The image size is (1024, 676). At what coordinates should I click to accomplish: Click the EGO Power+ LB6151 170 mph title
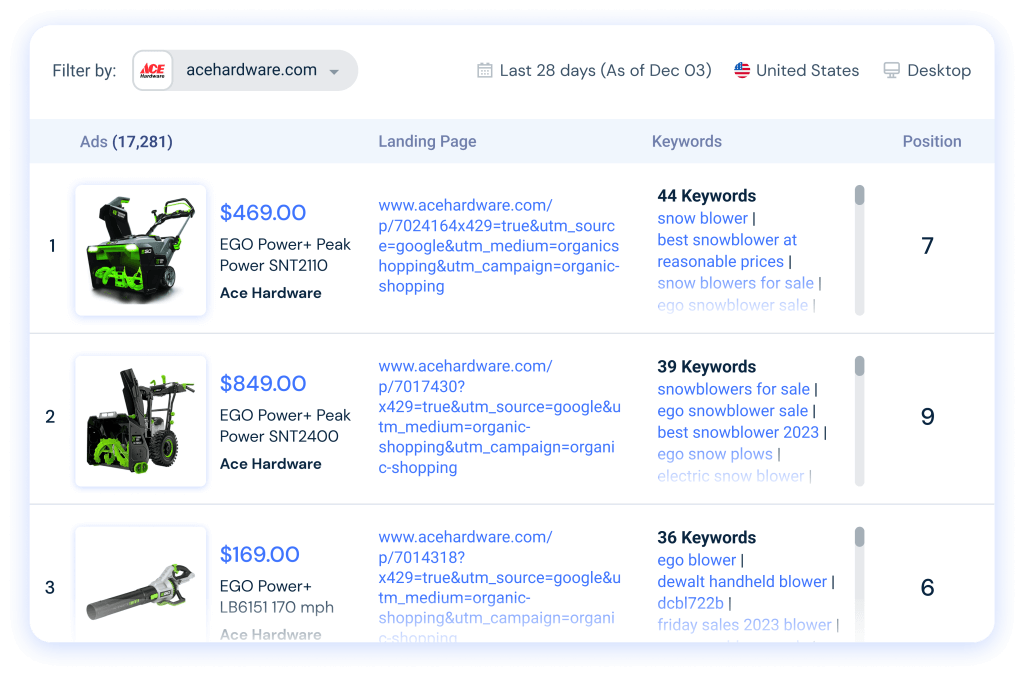pyautogui.click(x=276, y=596)
